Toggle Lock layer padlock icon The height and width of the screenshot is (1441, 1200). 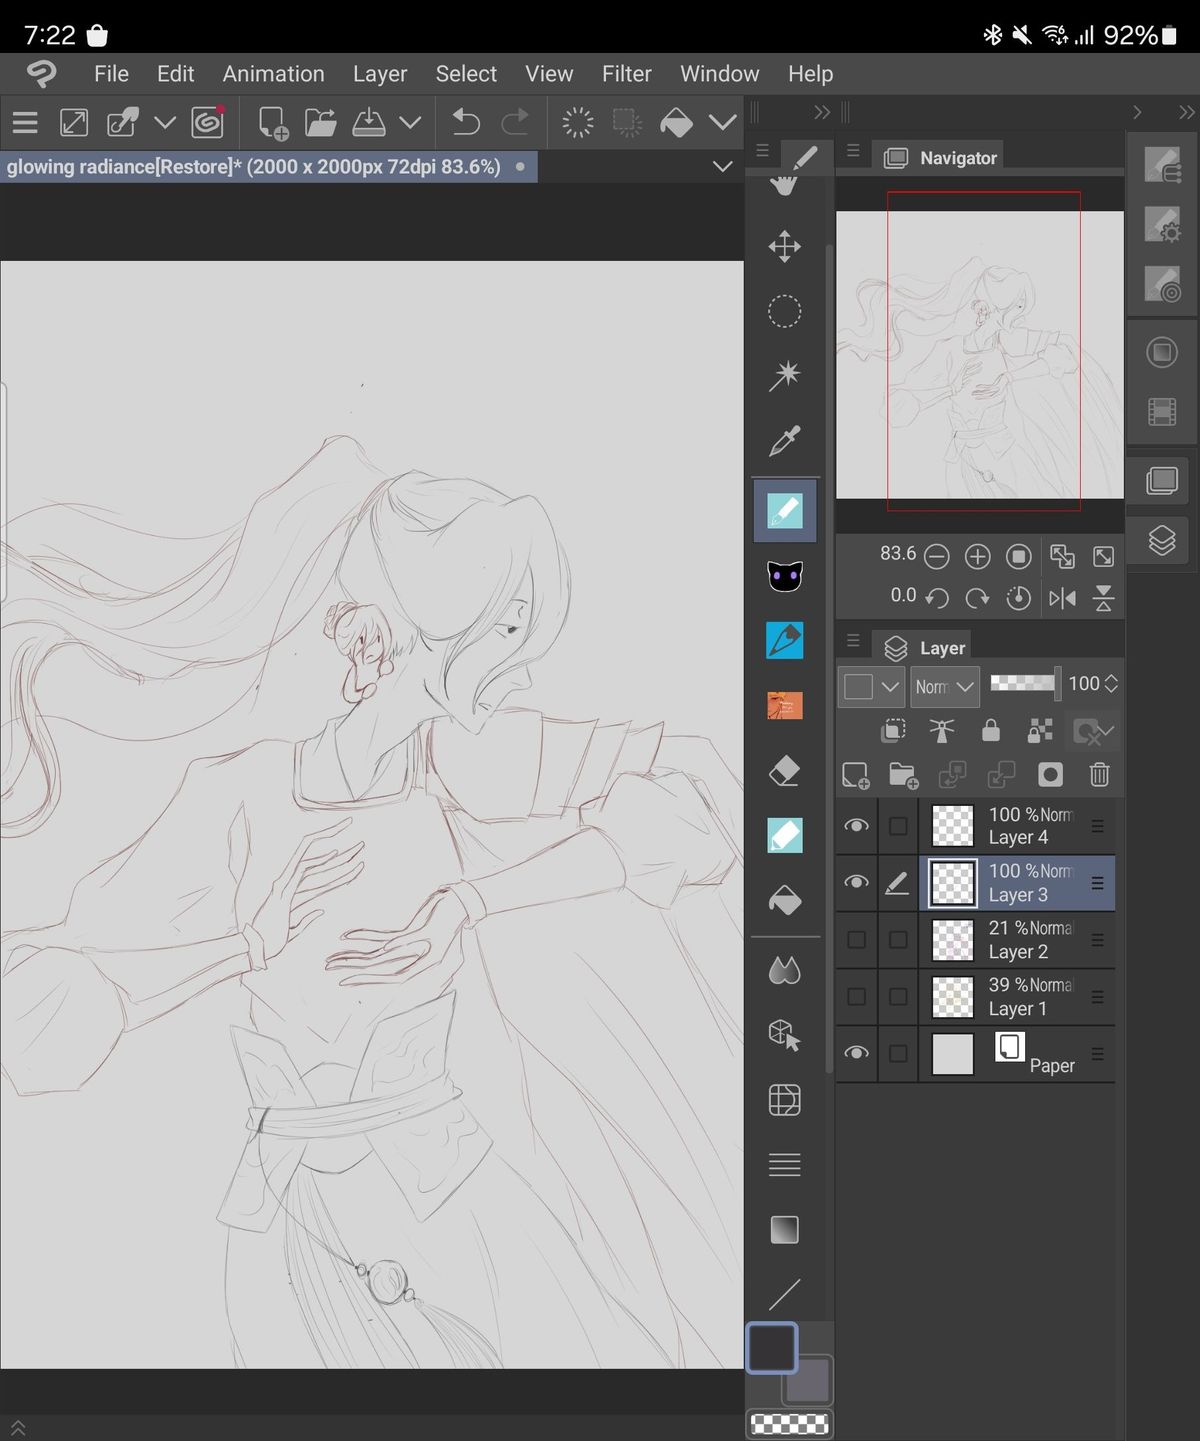(990, 731)
